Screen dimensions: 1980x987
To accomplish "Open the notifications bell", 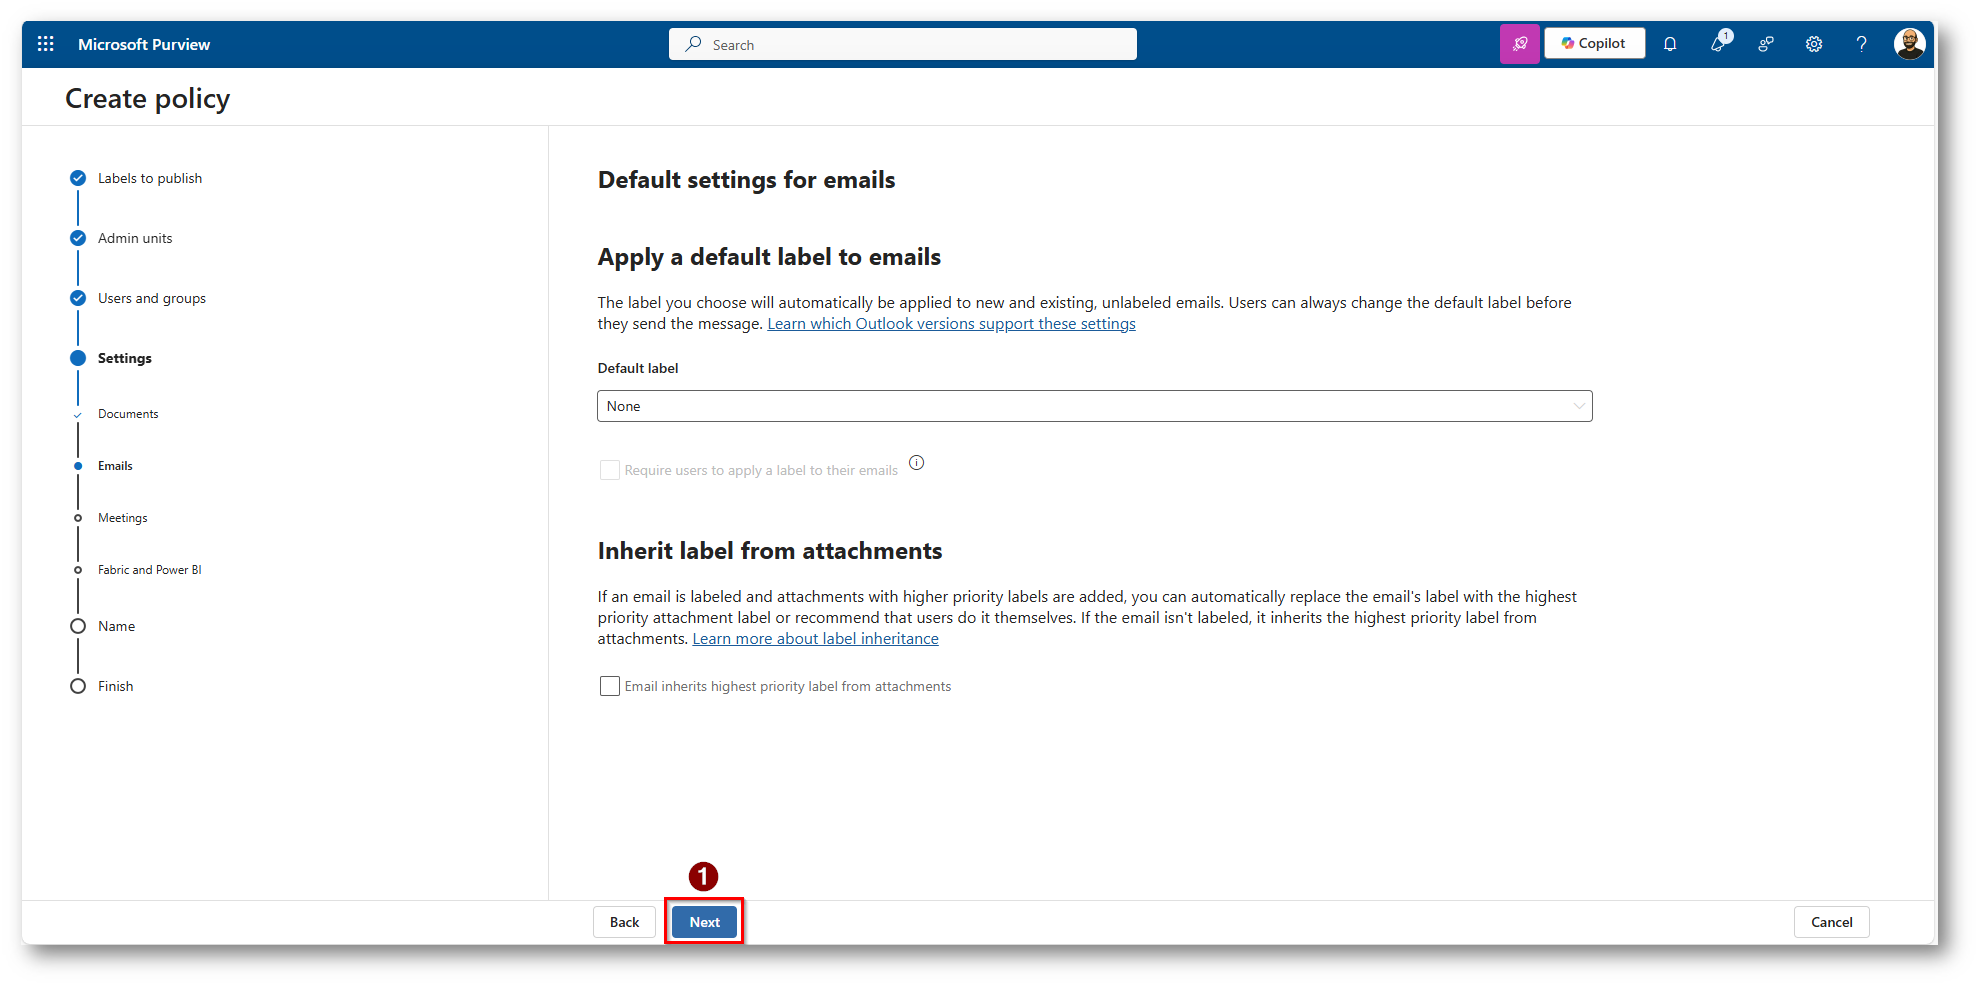I will pos(1670,44).
